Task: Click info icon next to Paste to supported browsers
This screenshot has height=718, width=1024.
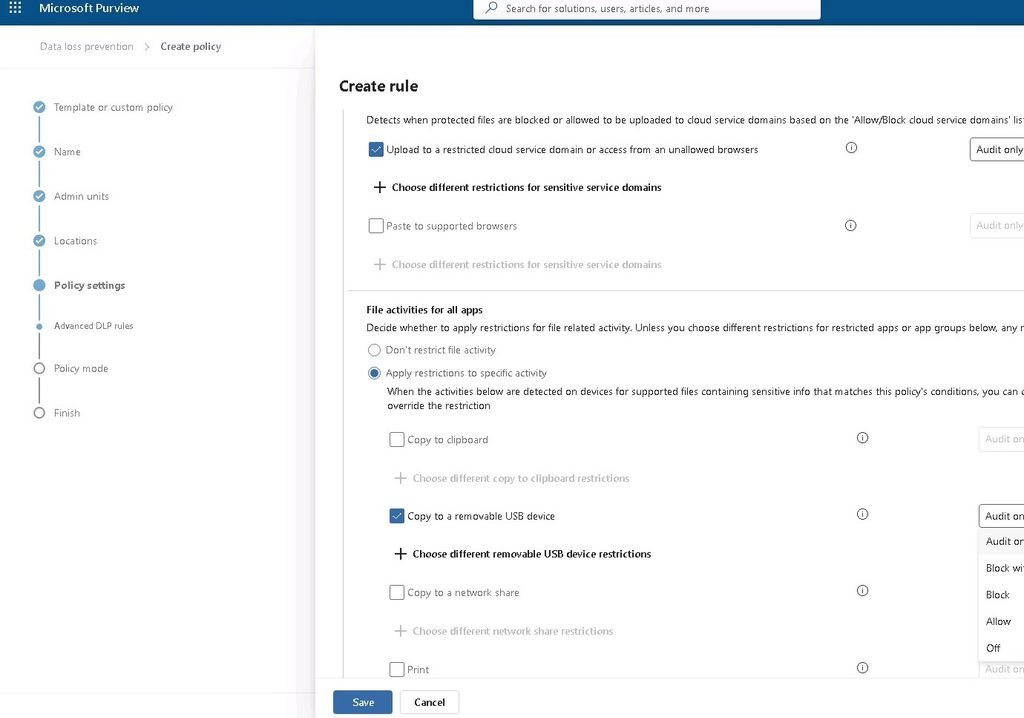Action: pyautogui.click(x=850, y=225)
